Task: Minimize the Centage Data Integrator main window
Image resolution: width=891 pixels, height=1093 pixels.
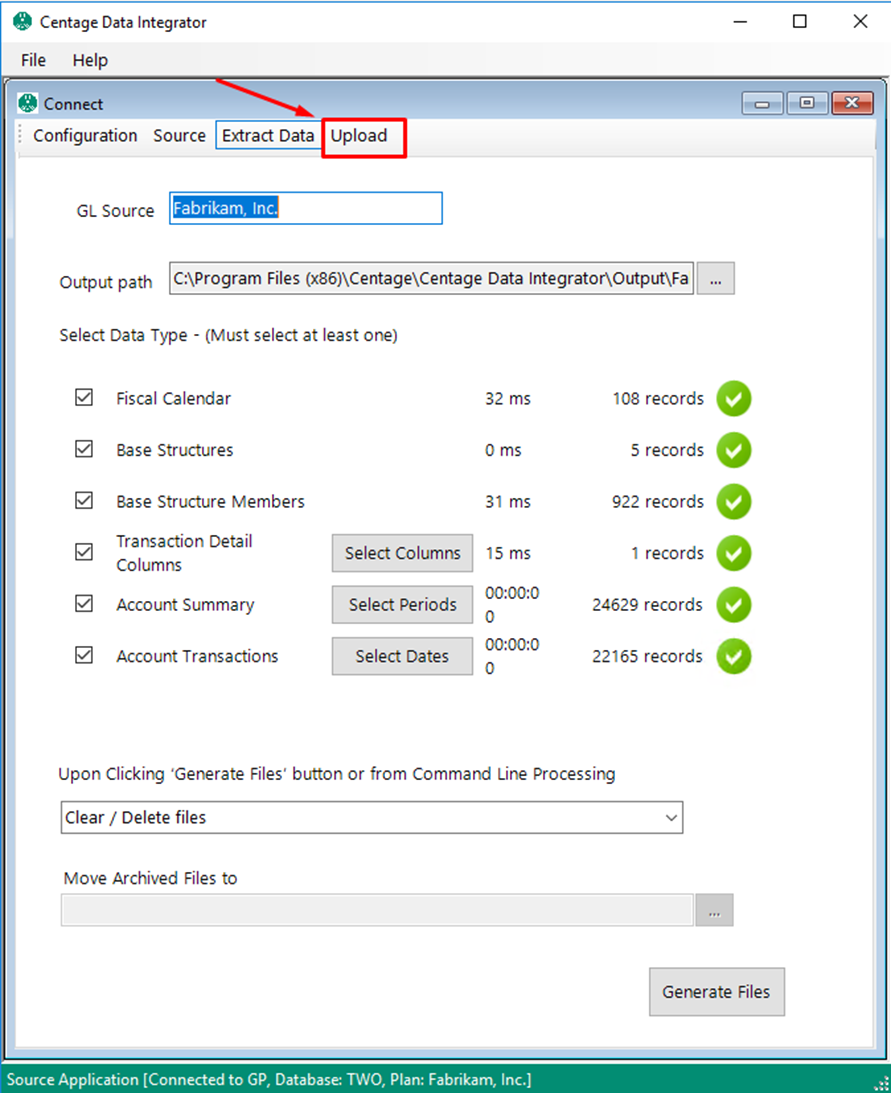Action: 740,22
